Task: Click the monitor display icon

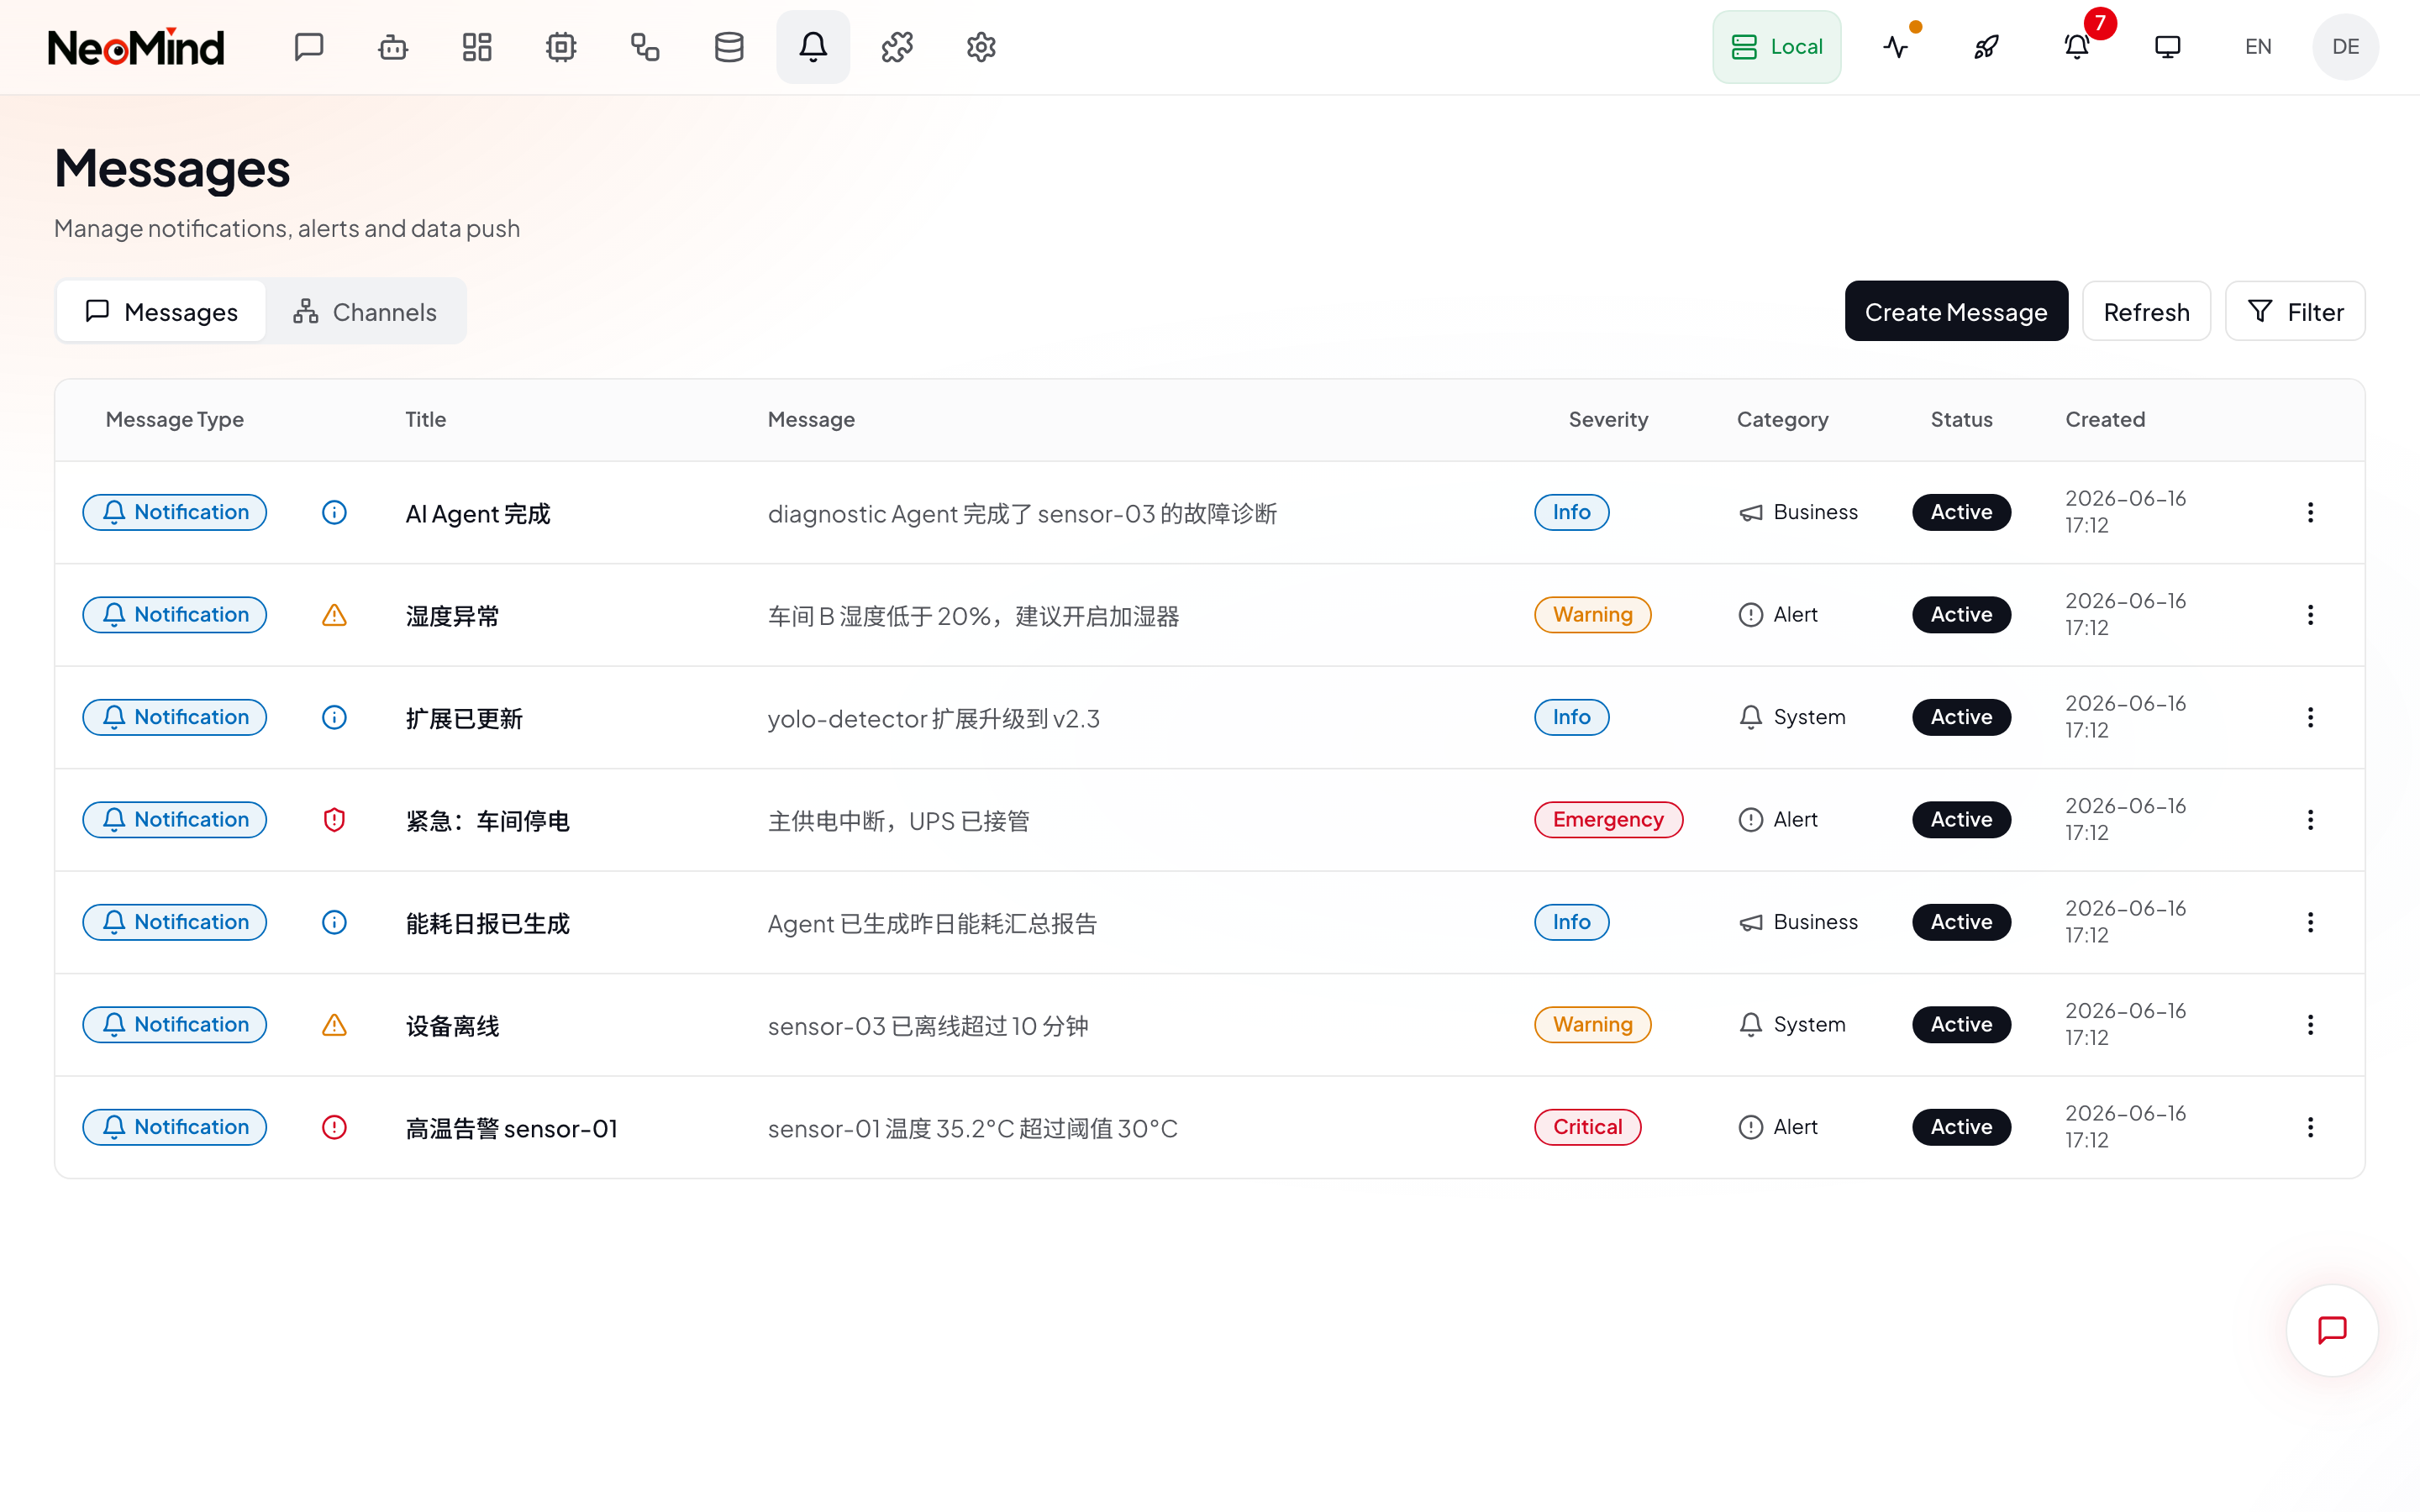Action: 2167,47
